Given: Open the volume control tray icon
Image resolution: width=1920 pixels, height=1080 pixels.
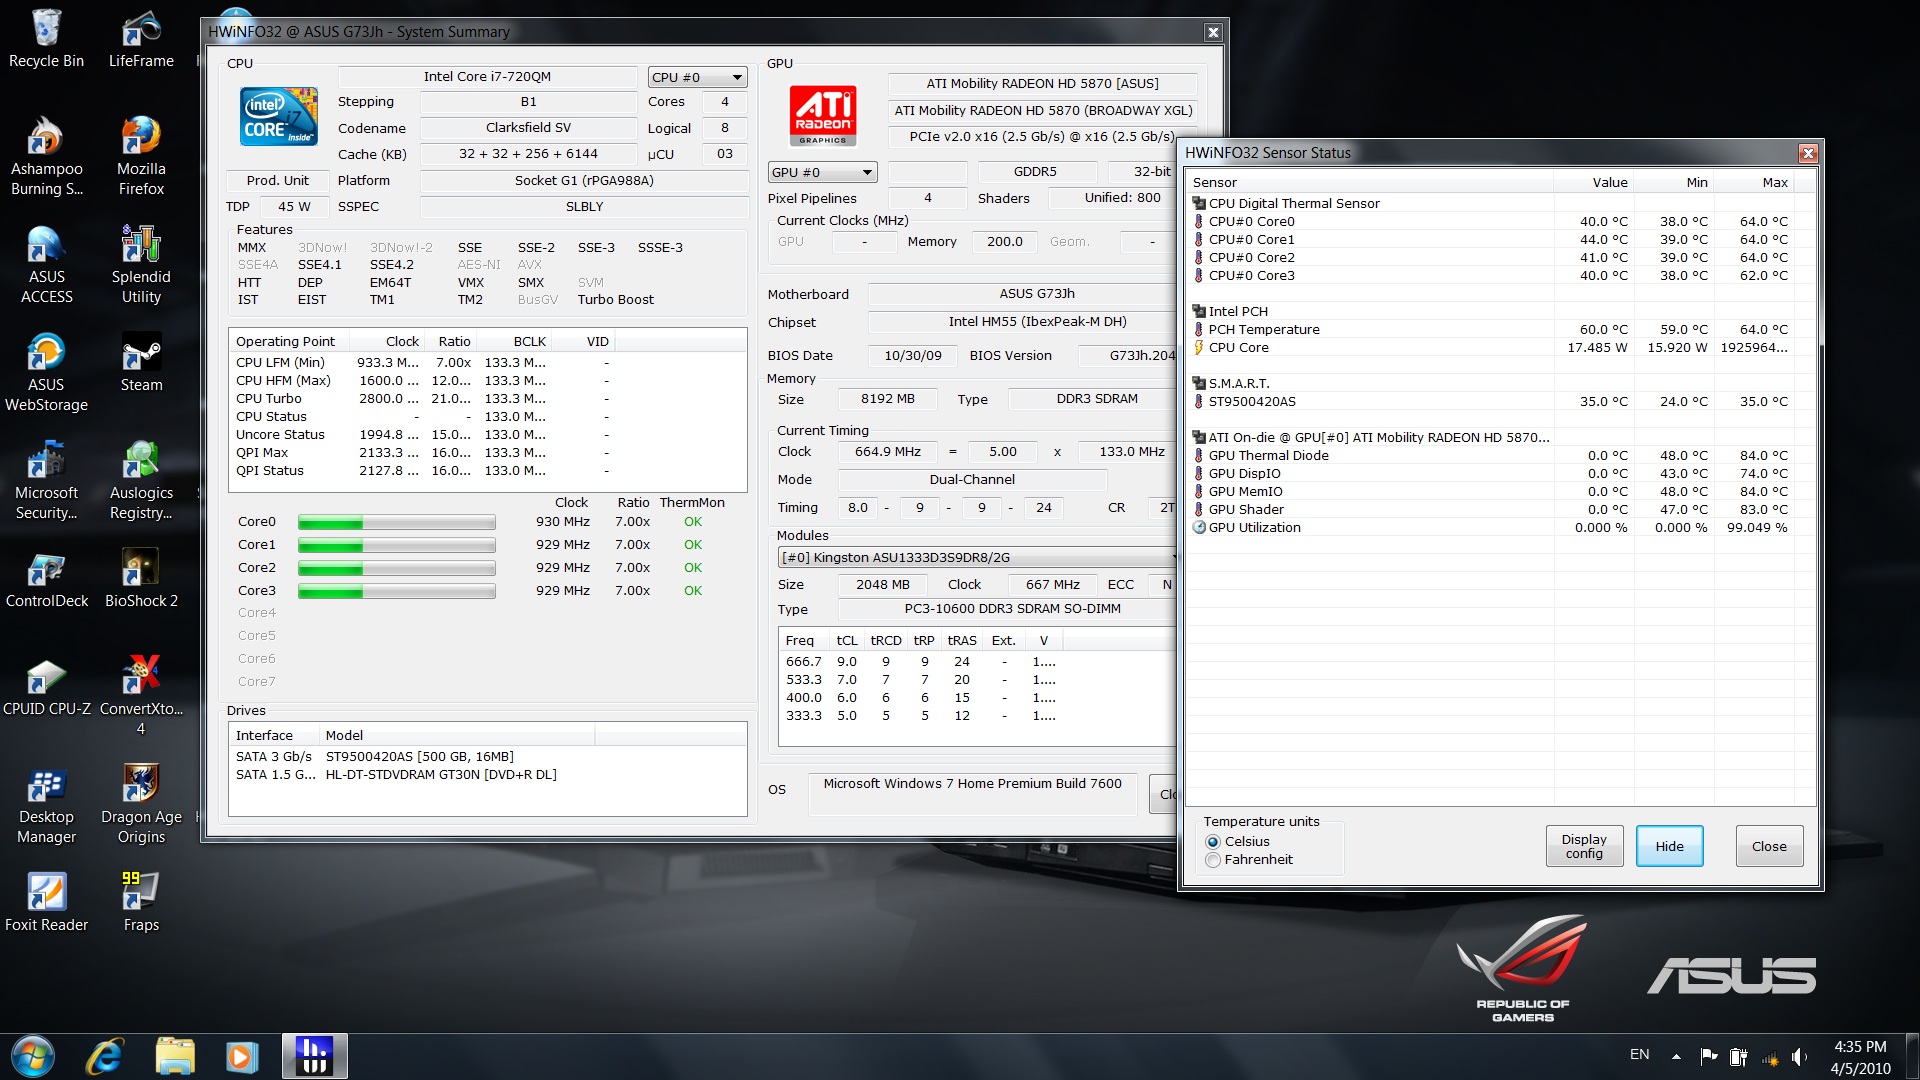Looking at the screenshot, I should coord(1800,1057).
